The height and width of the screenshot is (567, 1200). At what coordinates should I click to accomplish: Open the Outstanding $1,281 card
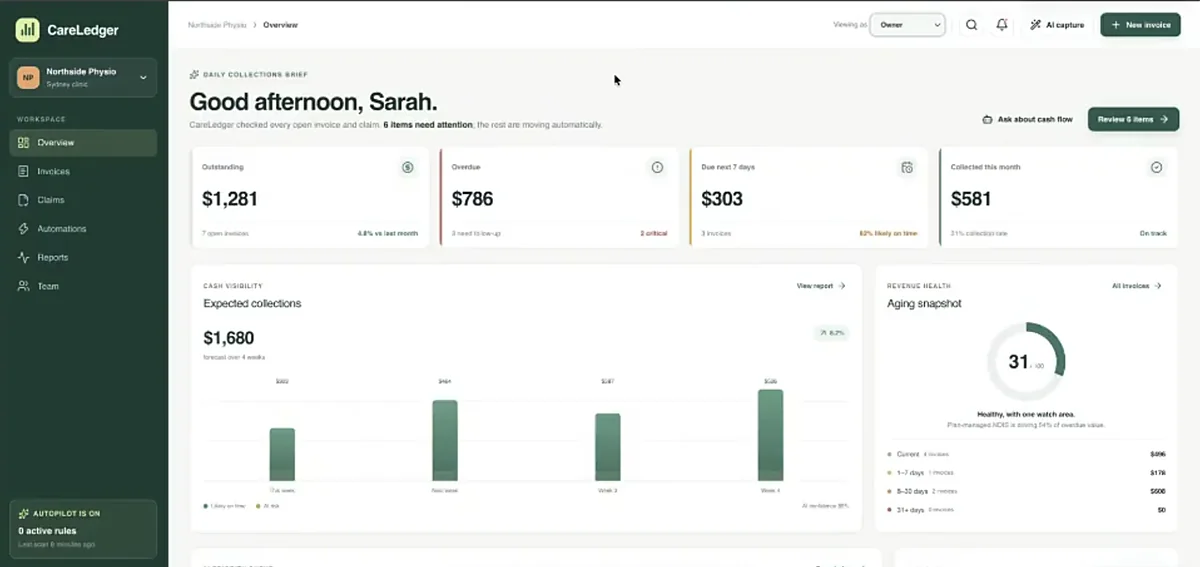tap(309, 198)
